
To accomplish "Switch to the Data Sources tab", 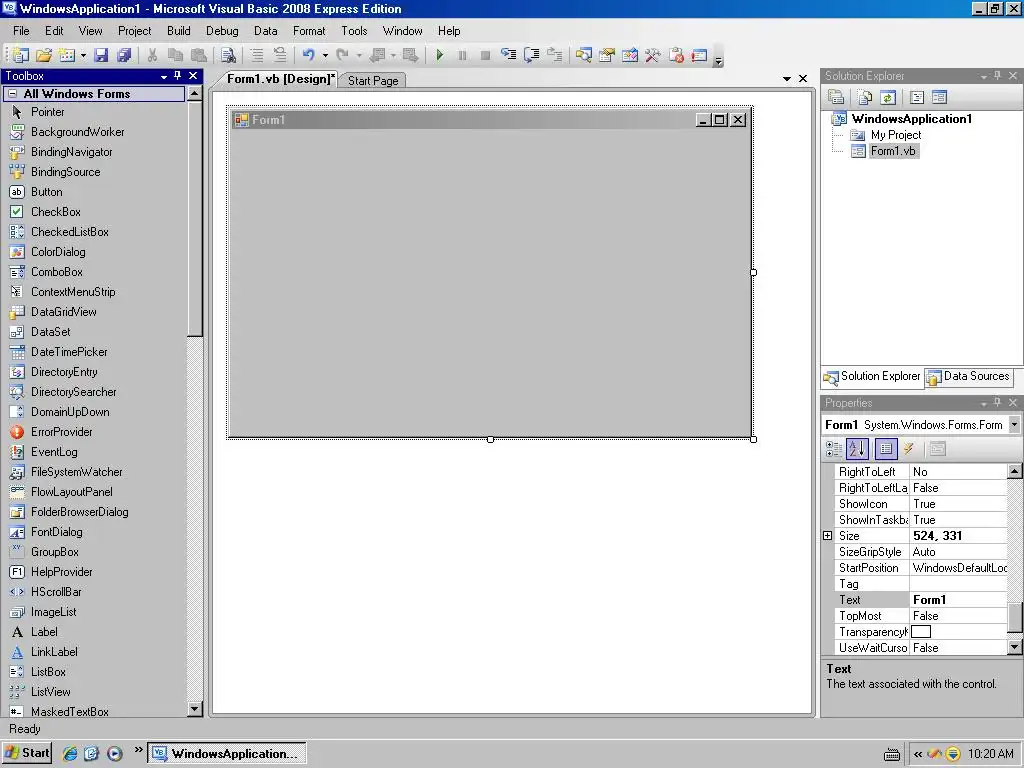I will 968,376.
